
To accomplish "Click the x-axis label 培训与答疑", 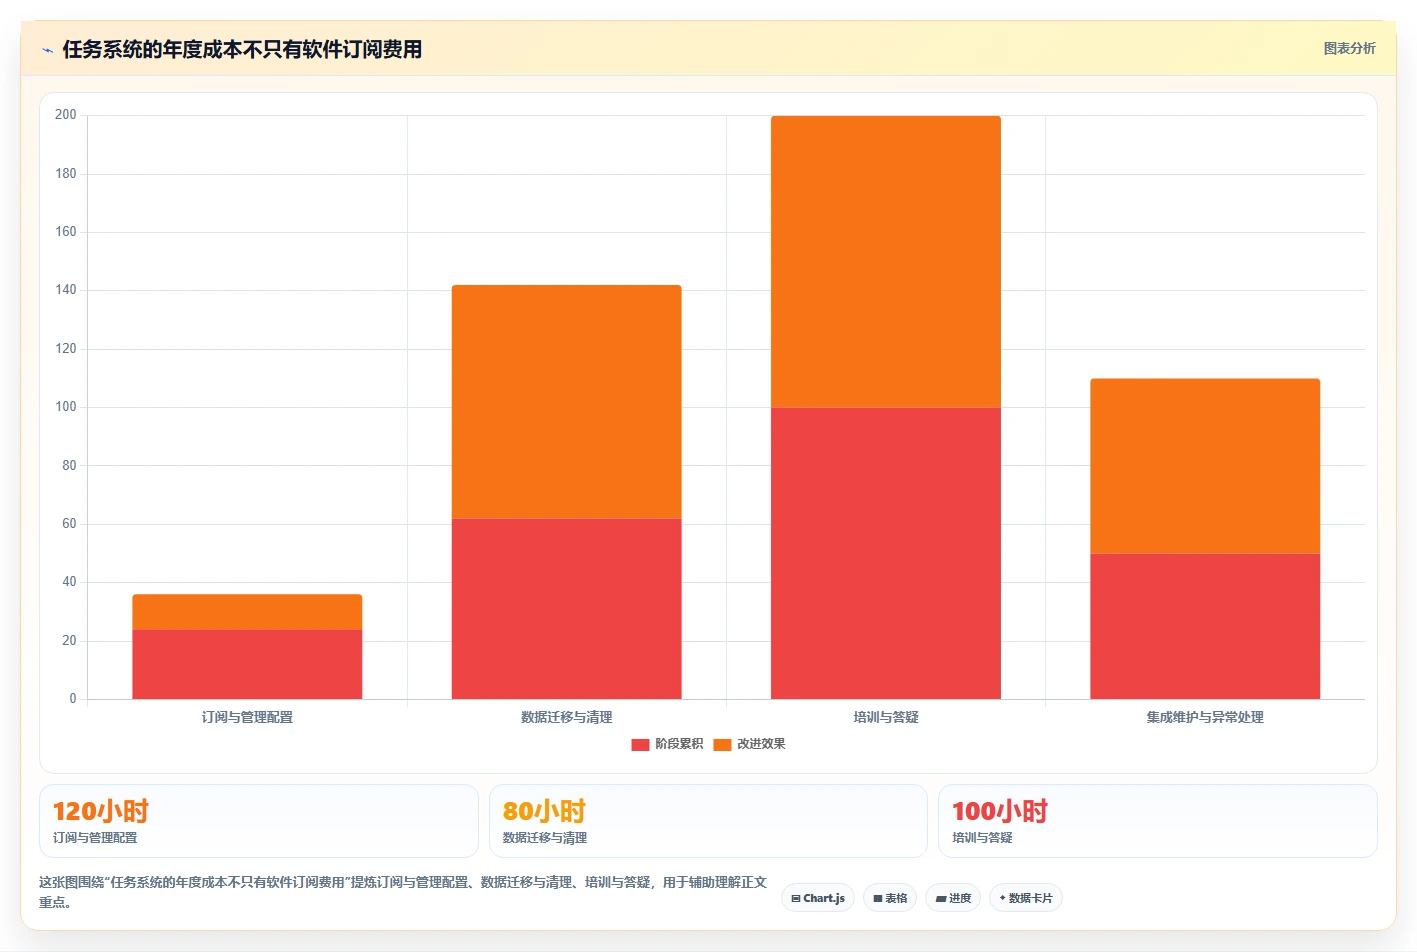I will (886, 717).
